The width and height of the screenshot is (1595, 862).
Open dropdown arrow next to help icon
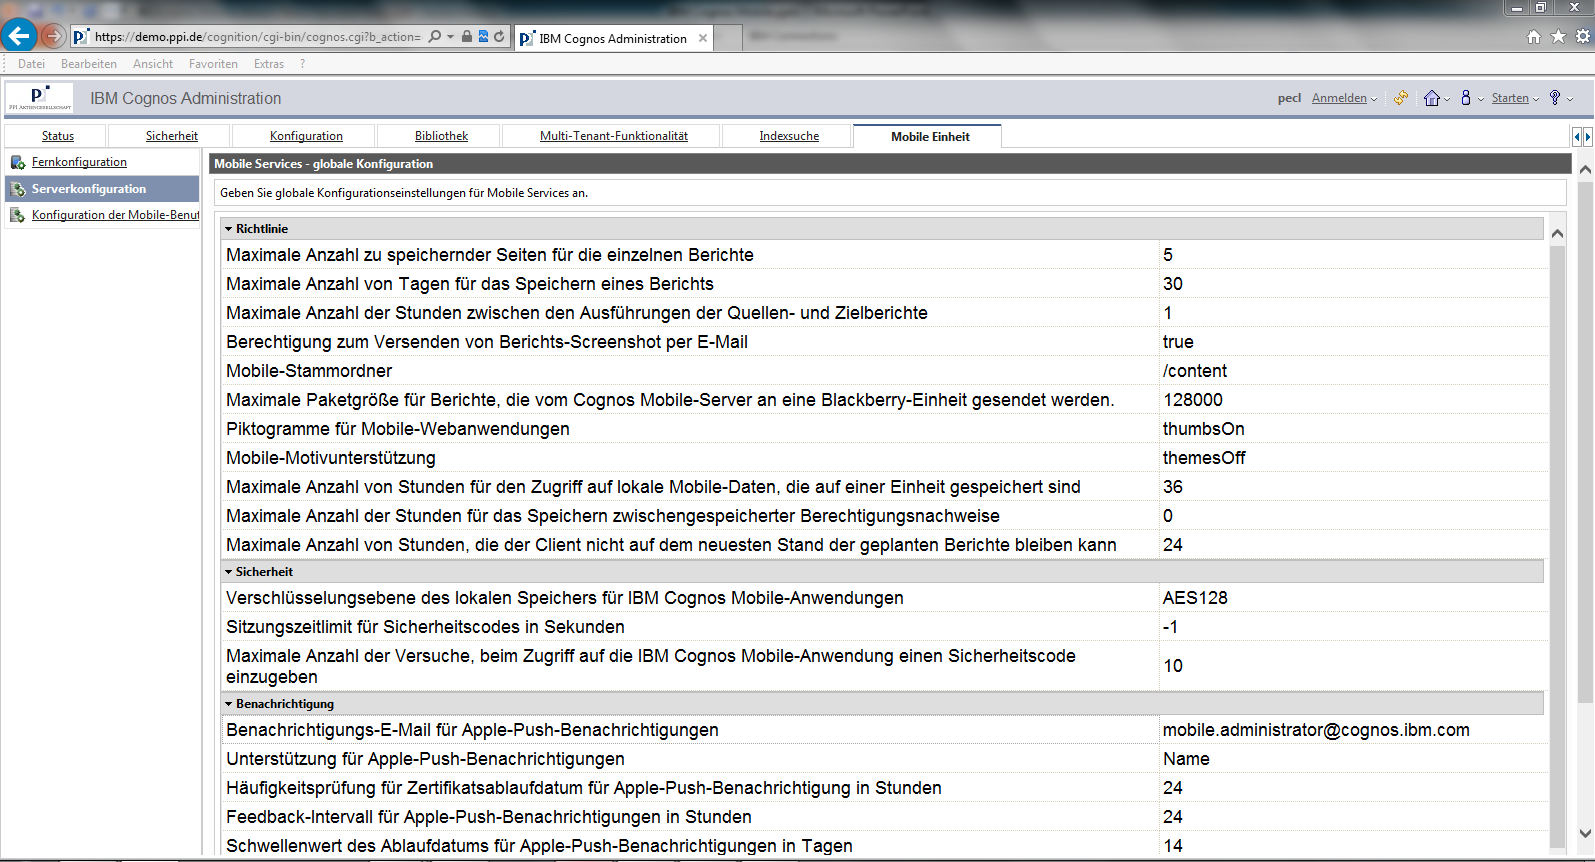[x=1570, y=99]
